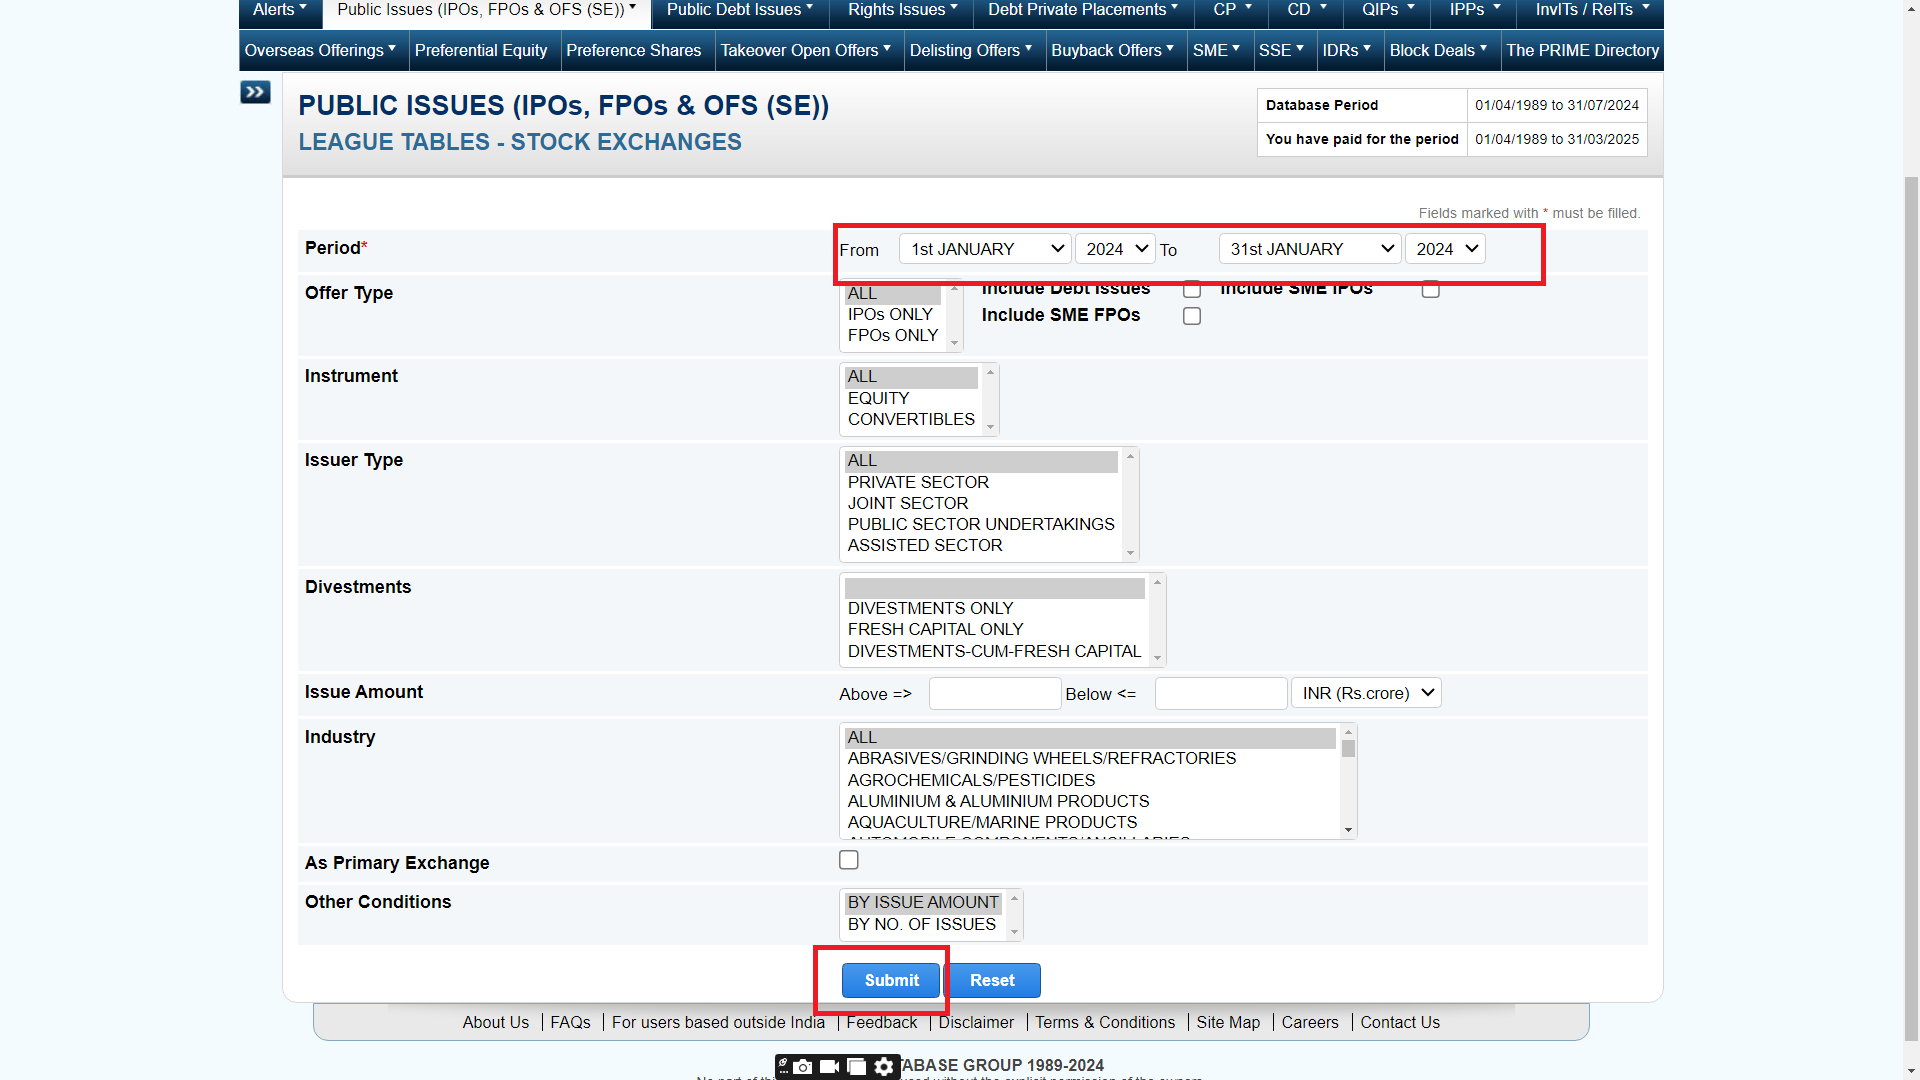The height and width of the screenshot is (1080, 1920).
Task: Open the INR (Rs.crore) currency dropdown
Action: [x=1366, y=693]
